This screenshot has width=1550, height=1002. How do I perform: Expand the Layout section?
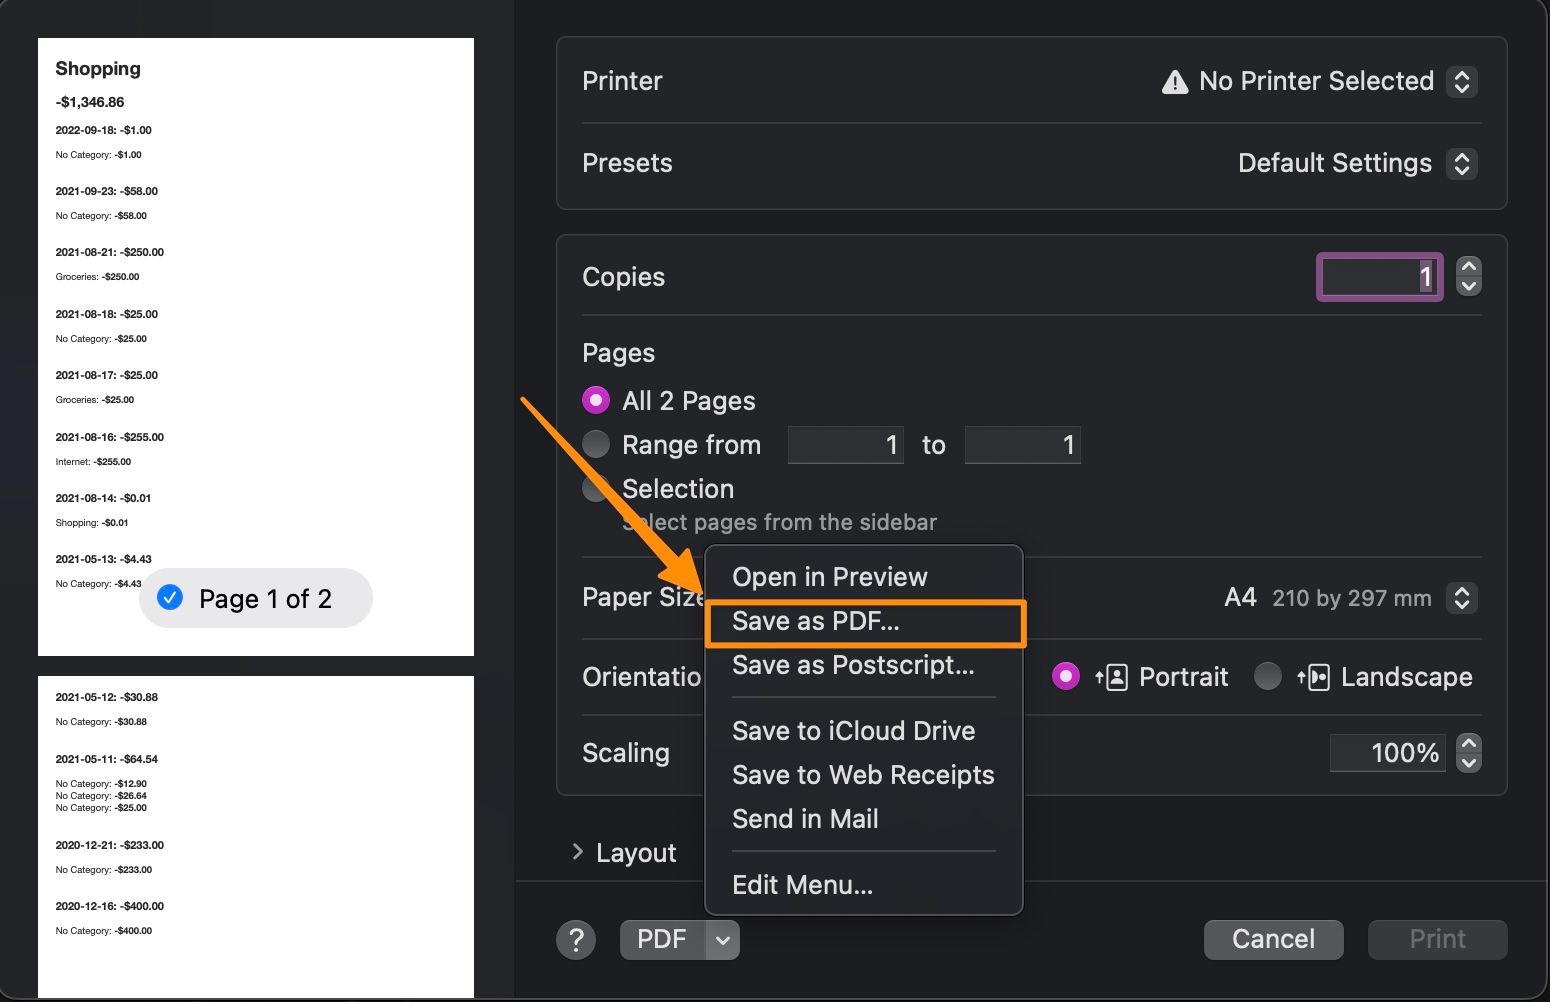pyautogui.click(x=578, y=852)
